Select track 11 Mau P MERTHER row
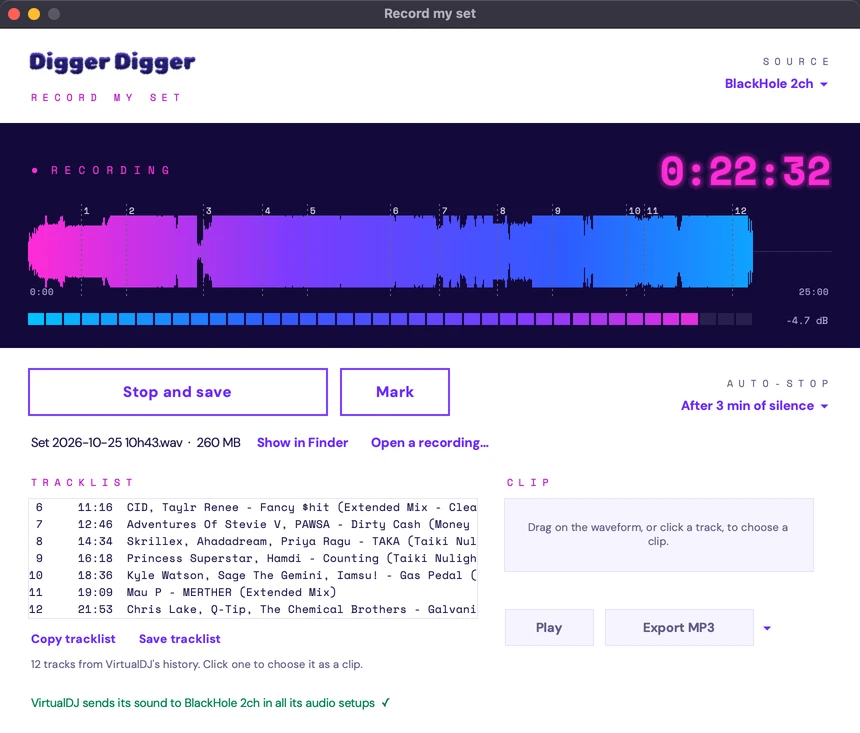Viewport: 860px width, 733px height. pyautogui.click(x=253, y=593)
